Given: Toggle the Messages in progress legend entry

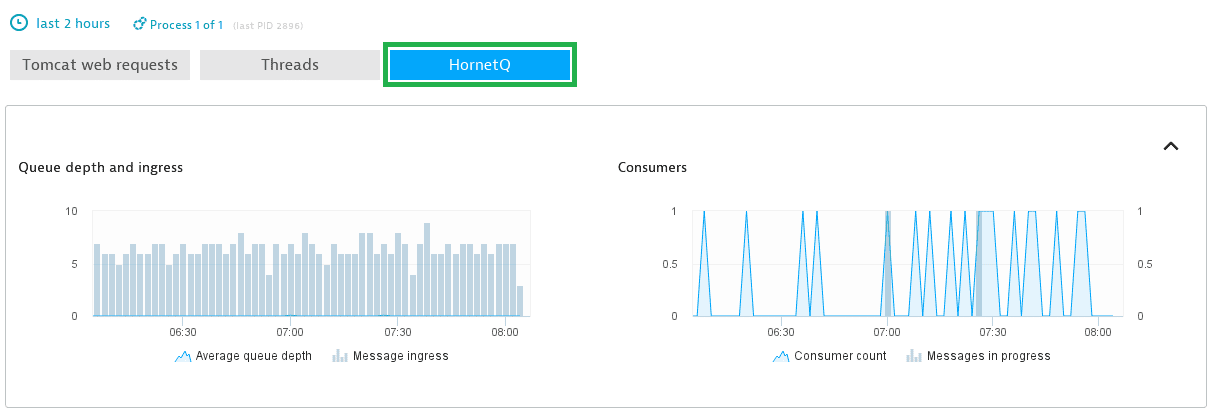Looking at the screenshot, I should 979,356.
